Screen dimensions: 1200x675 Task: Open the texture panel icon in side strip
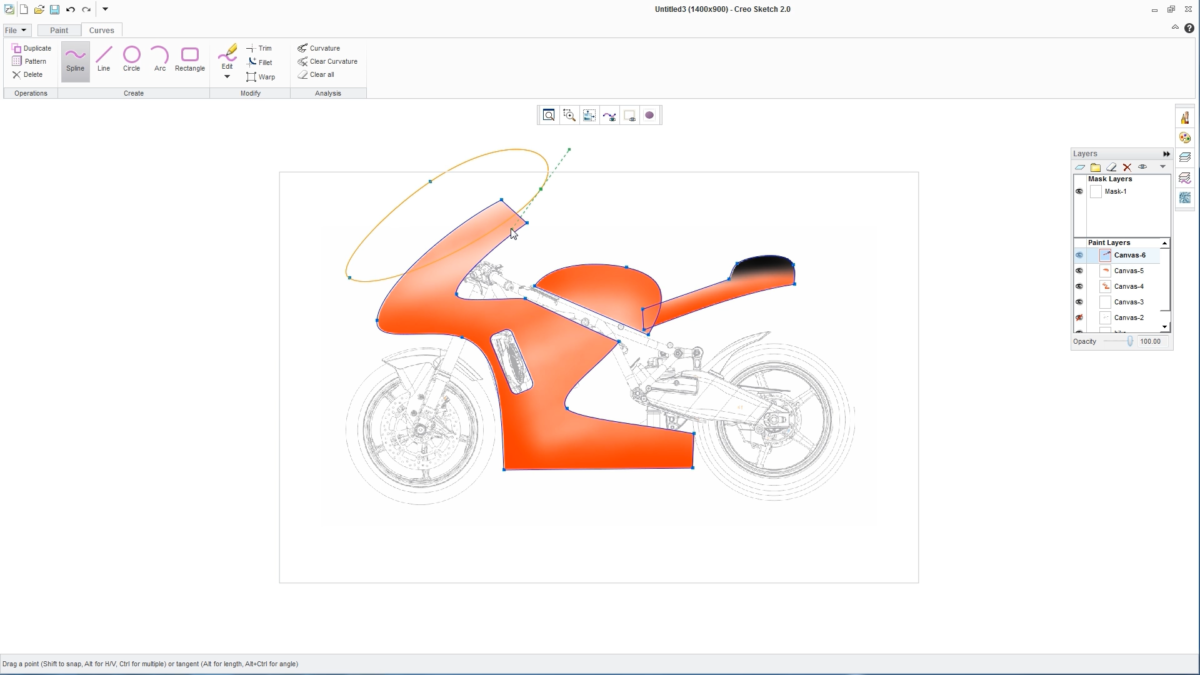(1185, 198)
